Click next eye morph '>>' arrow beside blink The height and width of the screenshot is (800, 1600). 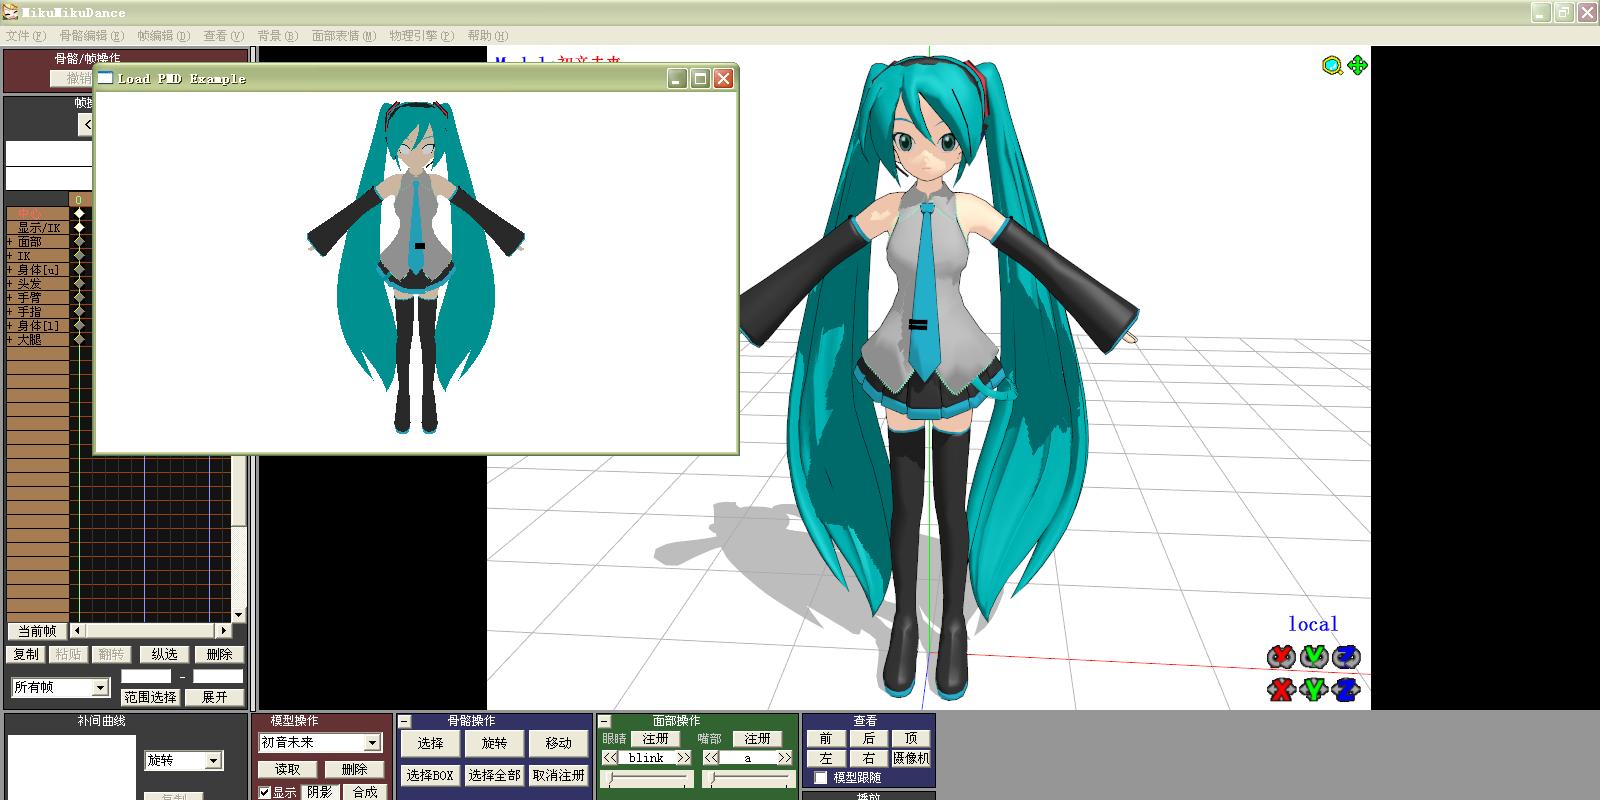click(684, 758)
